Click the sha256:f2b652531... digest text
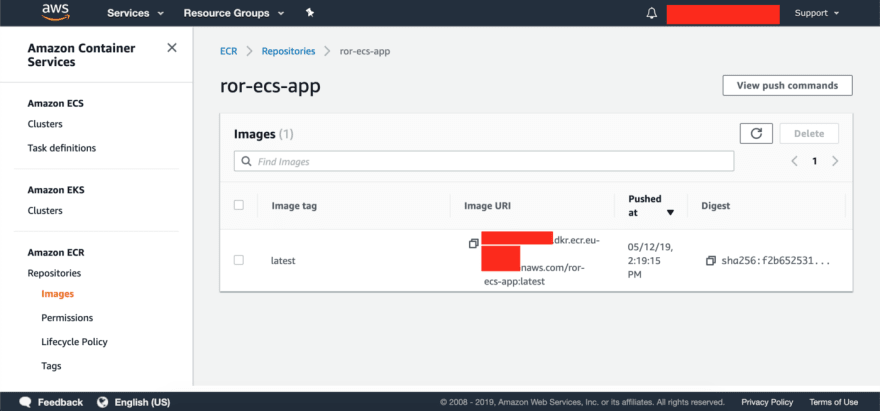This screenshot has height=411, width=880. (776, 261)
